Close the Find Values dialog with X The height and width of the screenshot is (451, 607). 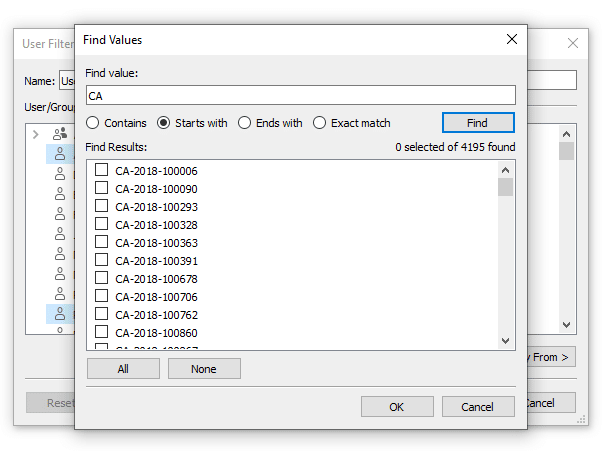(x=512, y=39)
